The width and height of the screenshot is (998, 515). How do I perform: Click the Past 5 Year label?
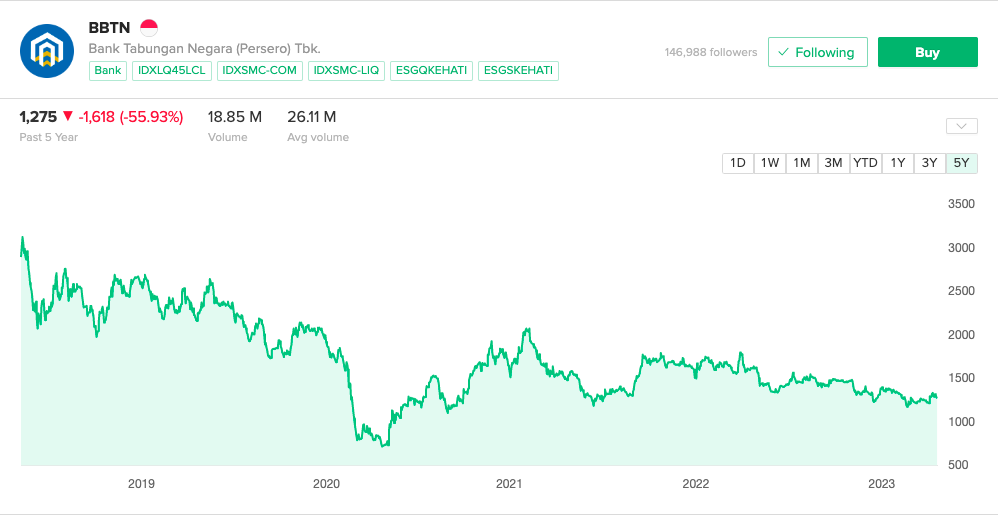point(48,137)
